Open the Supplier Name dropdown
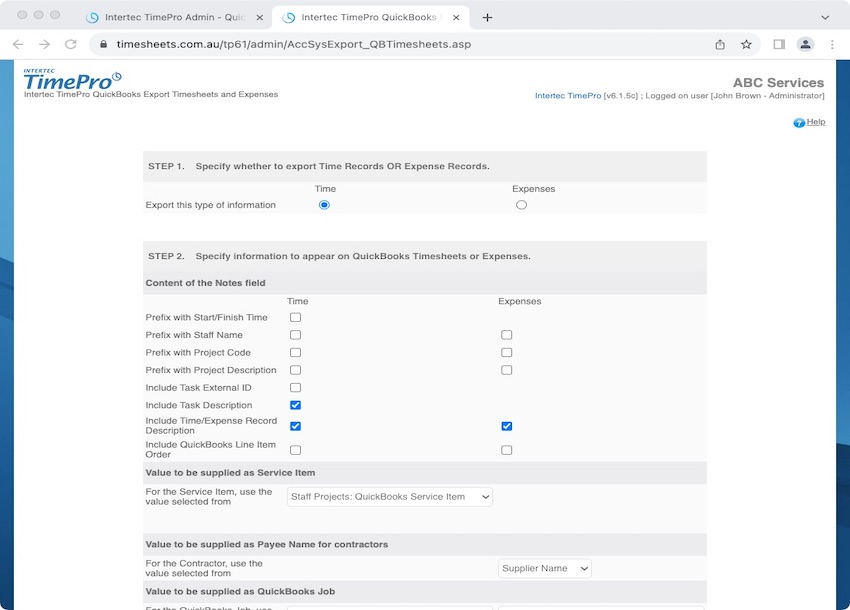The width and height of the screenshot is (850, 610). 545,568
